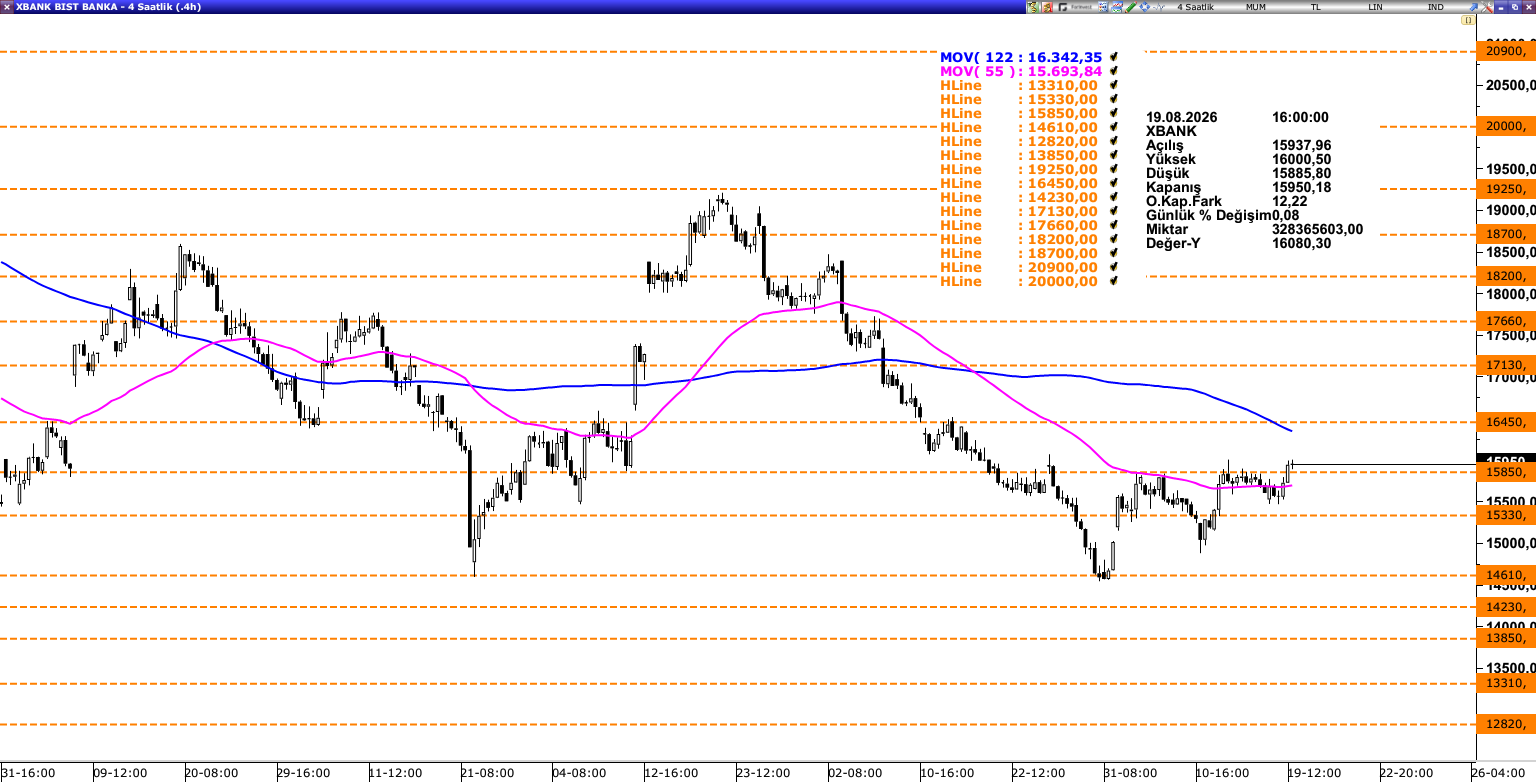Select the green pencil drawing tool
Image resolution: width=1536 pixels, height=782 pixels.
1130,7
